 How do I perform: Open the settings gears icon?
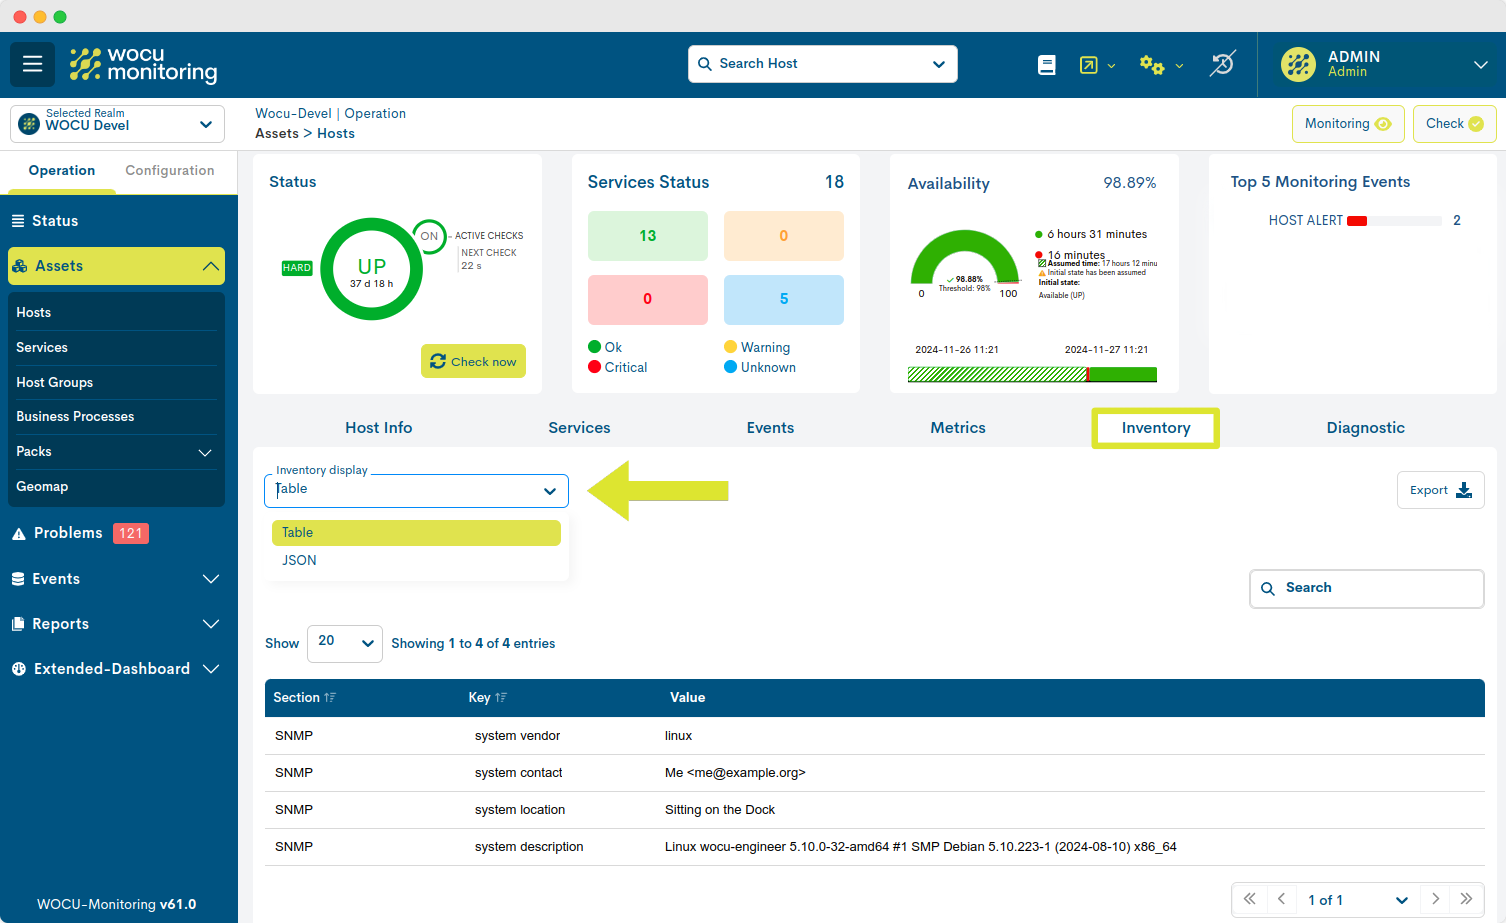pos(1152,65)
